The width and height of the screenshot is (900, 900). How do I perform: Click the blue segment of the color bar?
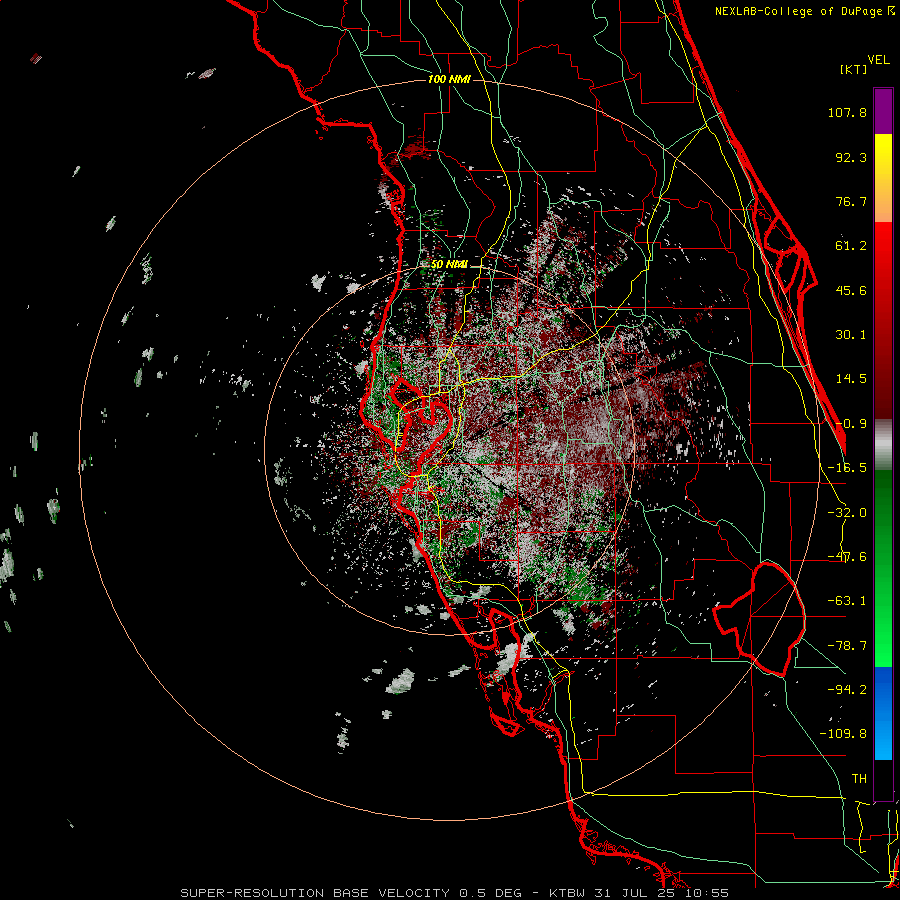coord(883,713)
